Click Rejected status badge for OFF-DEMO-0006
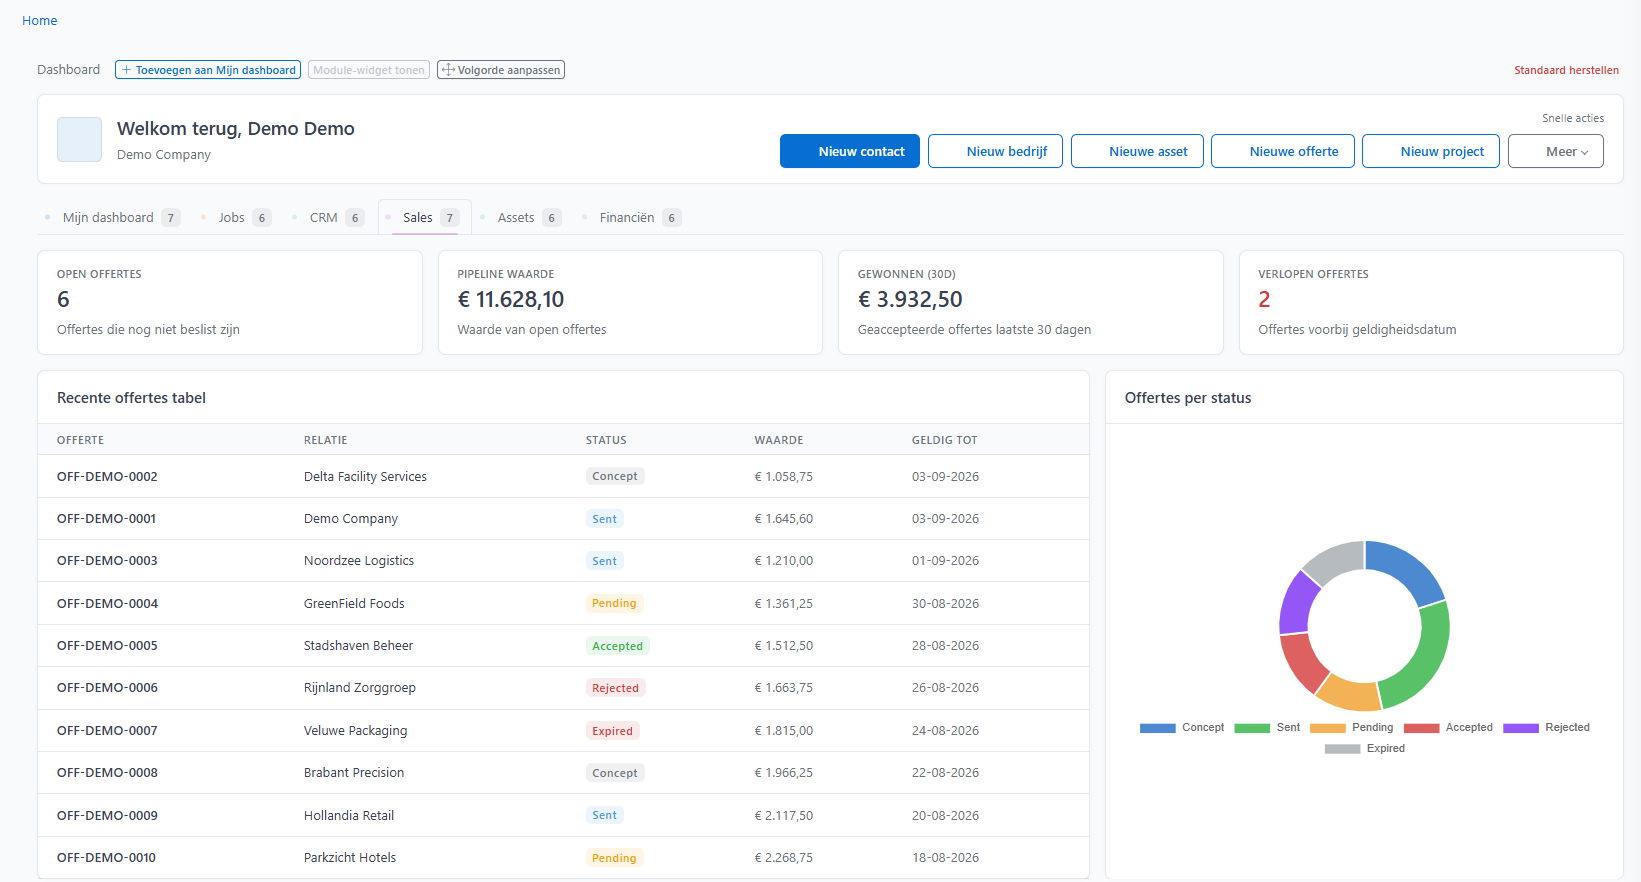 click(615, 688)
